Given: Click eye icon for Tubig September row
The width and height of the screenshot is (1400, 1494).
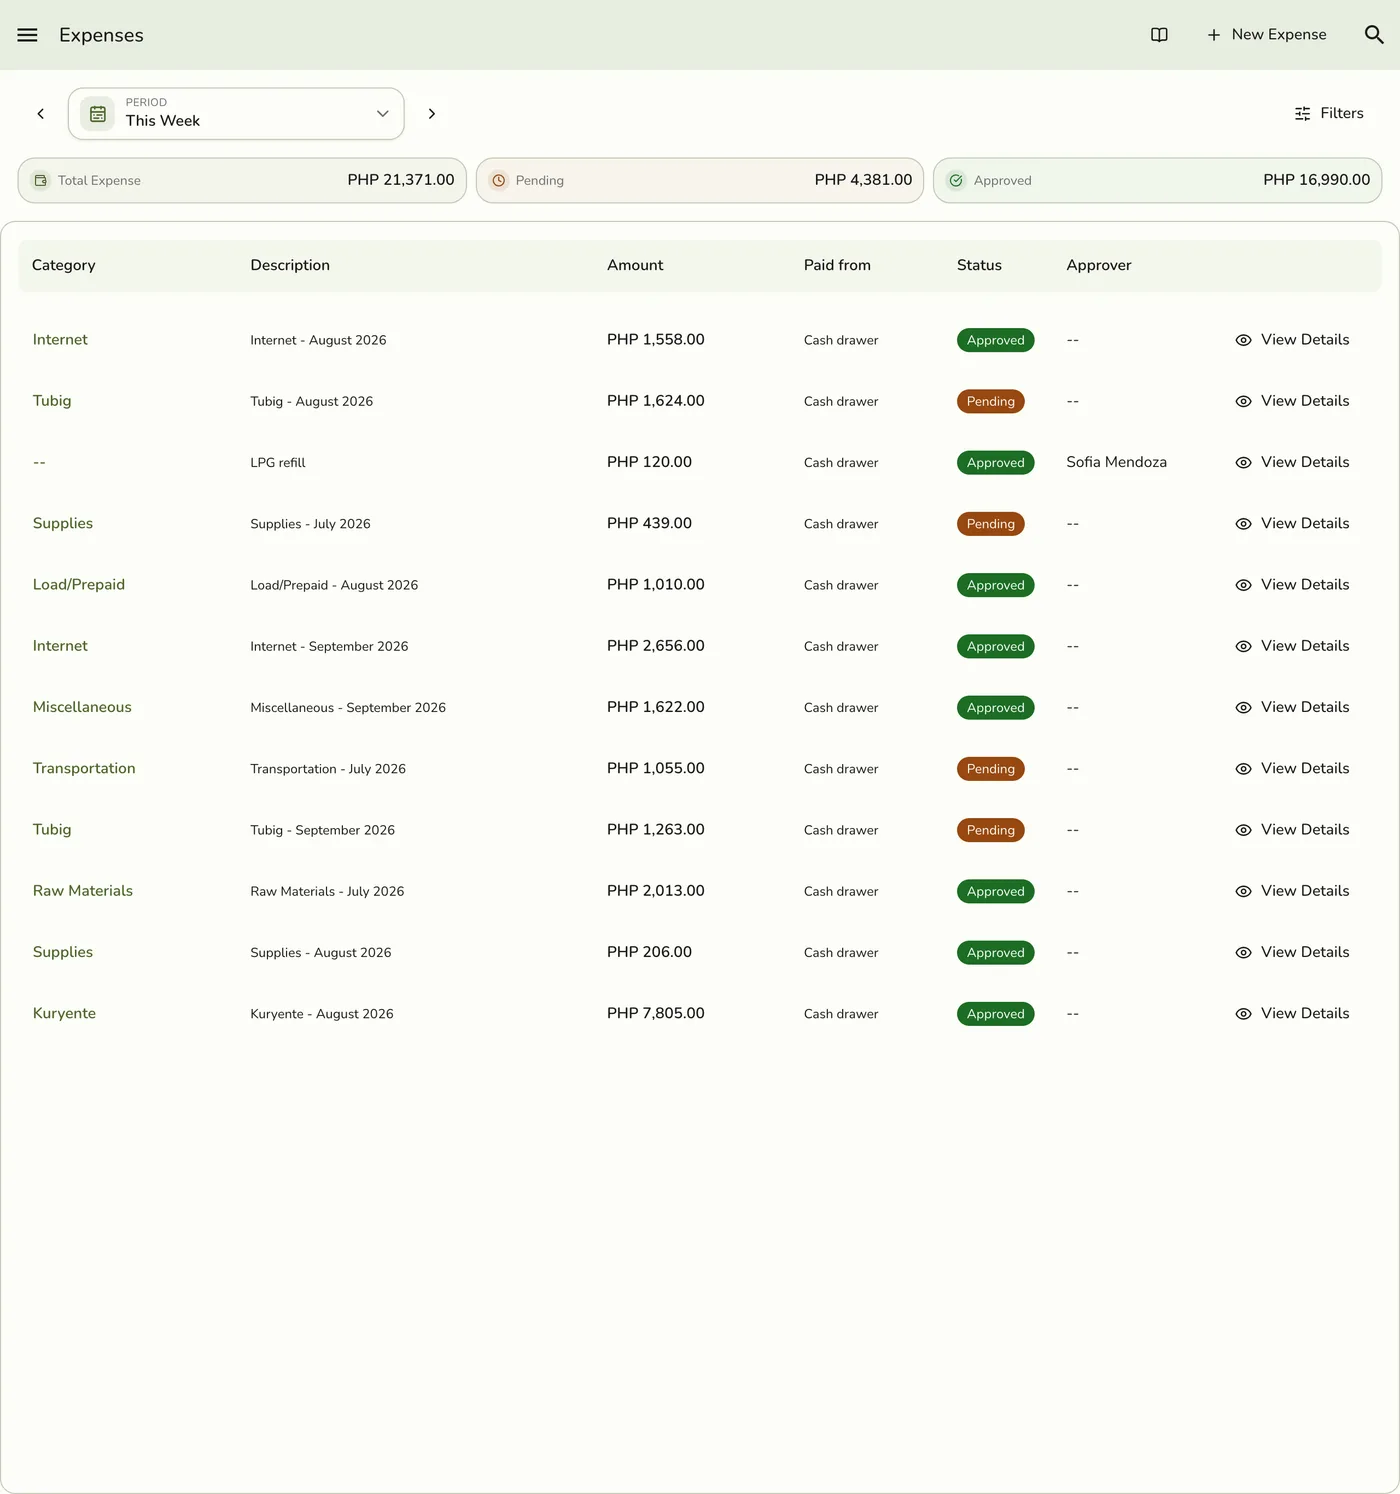Looking at the screenshot, I should coord(1243,830).
